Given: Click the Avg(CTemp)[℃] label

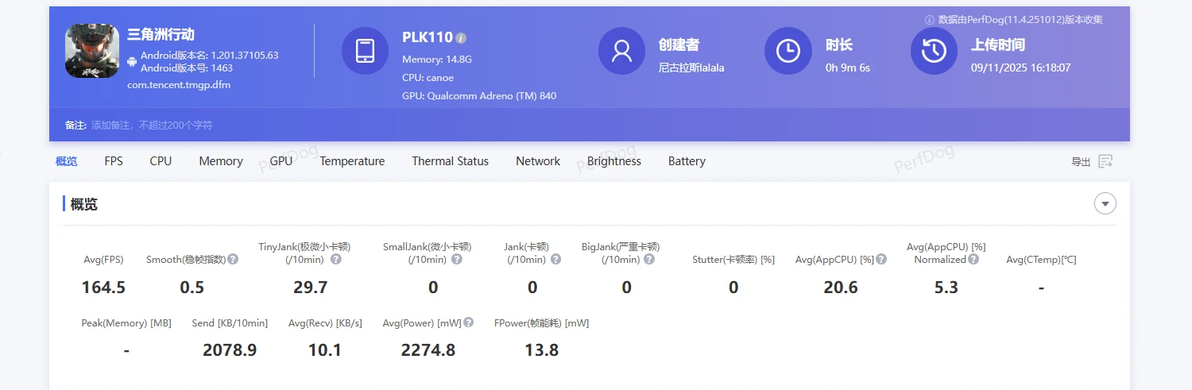Looking at the screenshot, I should click(x=1041, y=259).
